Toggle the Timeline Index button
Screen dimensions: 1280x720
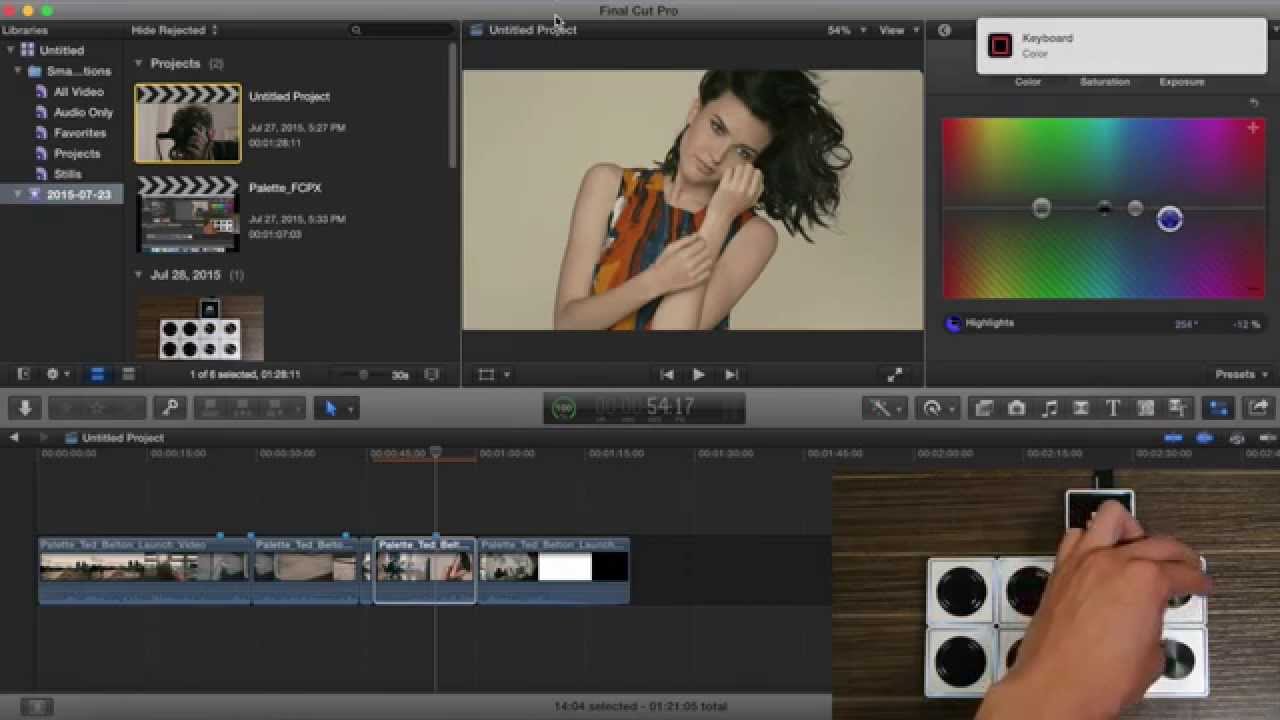37,706
